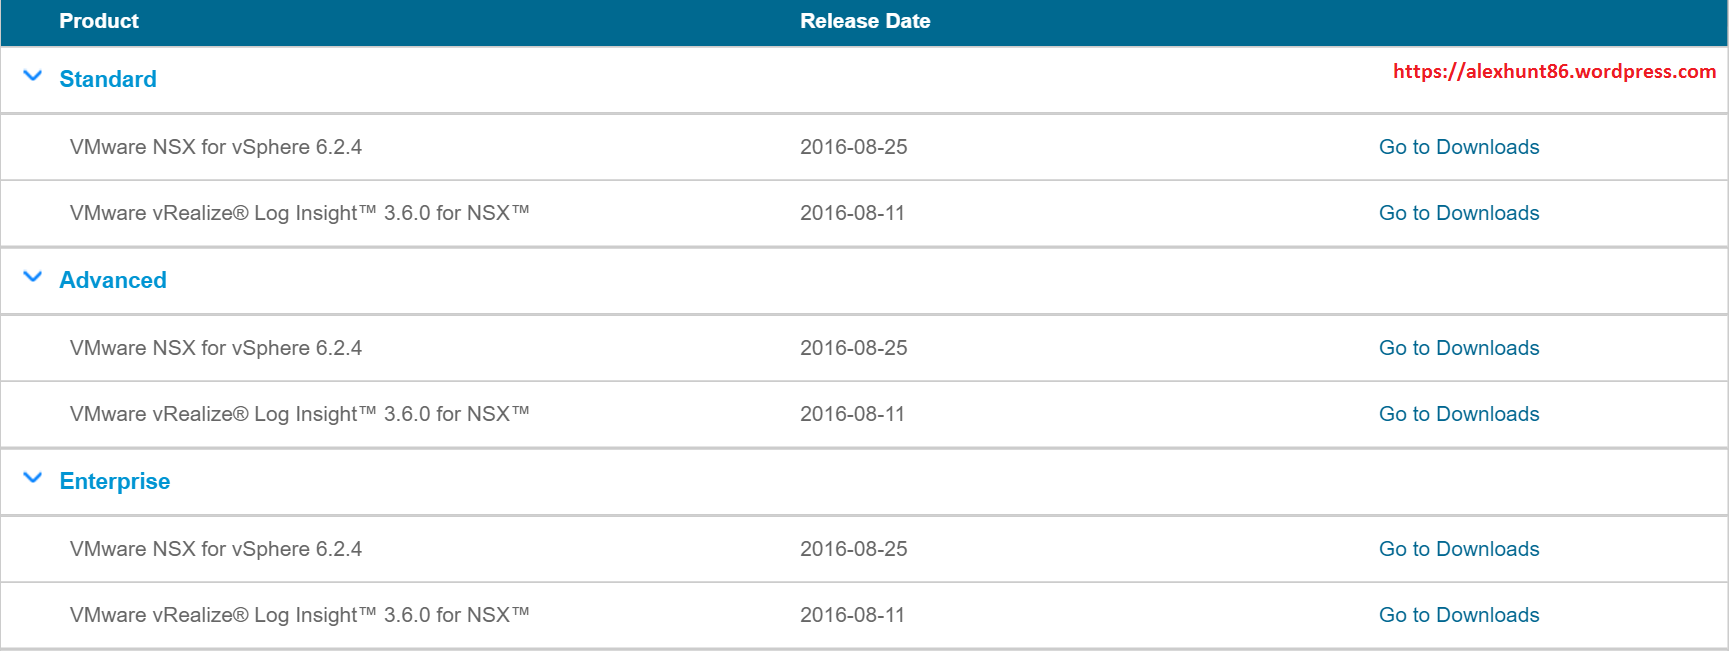Screen dimensions: 1731x651
Task: Go to Downloads for Enterprise NSX vSphere 6.2.4
Action: click(1458, 549)
